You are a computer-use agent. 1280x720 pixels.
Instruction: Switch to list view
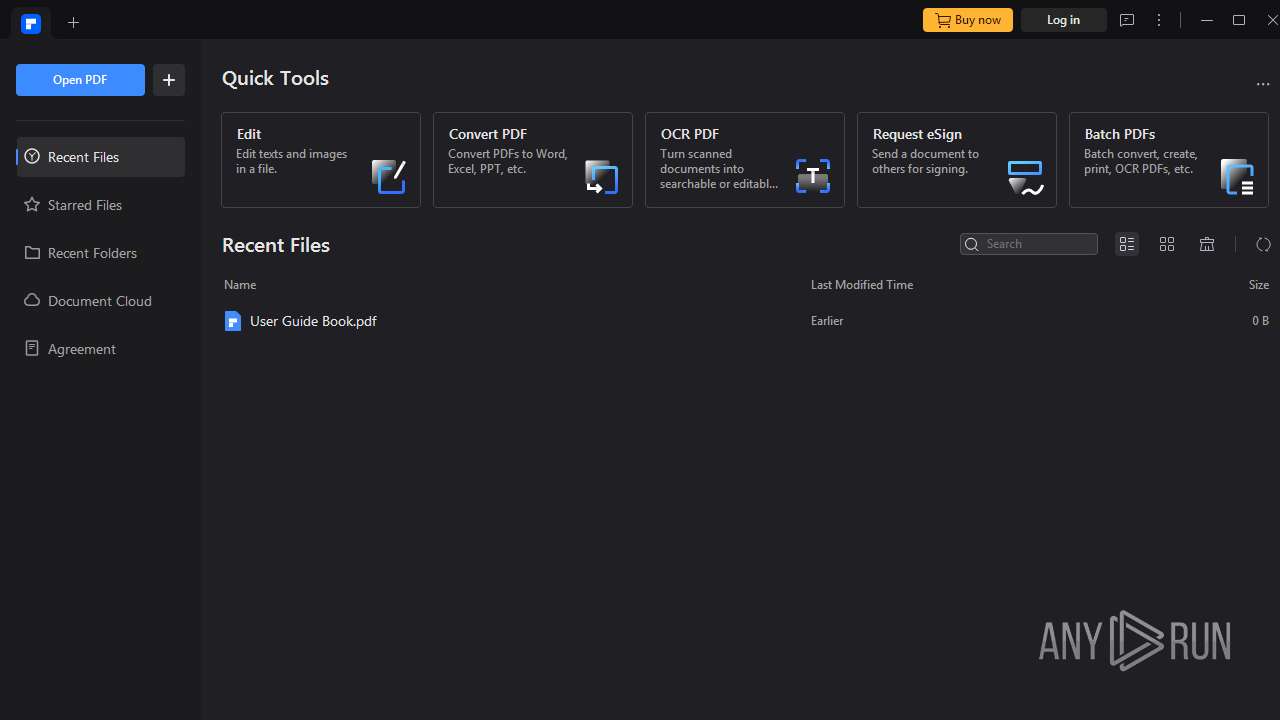(x=1127, y=244)
